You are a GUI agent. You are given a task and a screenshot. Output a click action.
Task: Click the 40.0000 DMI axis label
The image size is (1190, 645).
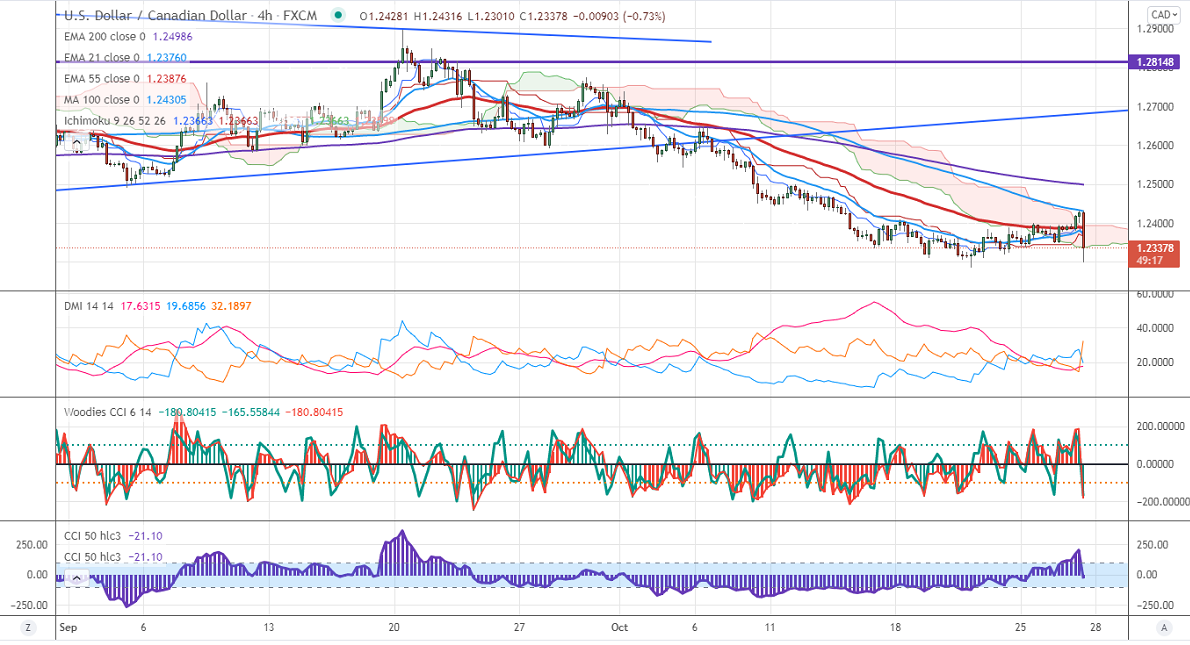click(x=1154, y=328)
